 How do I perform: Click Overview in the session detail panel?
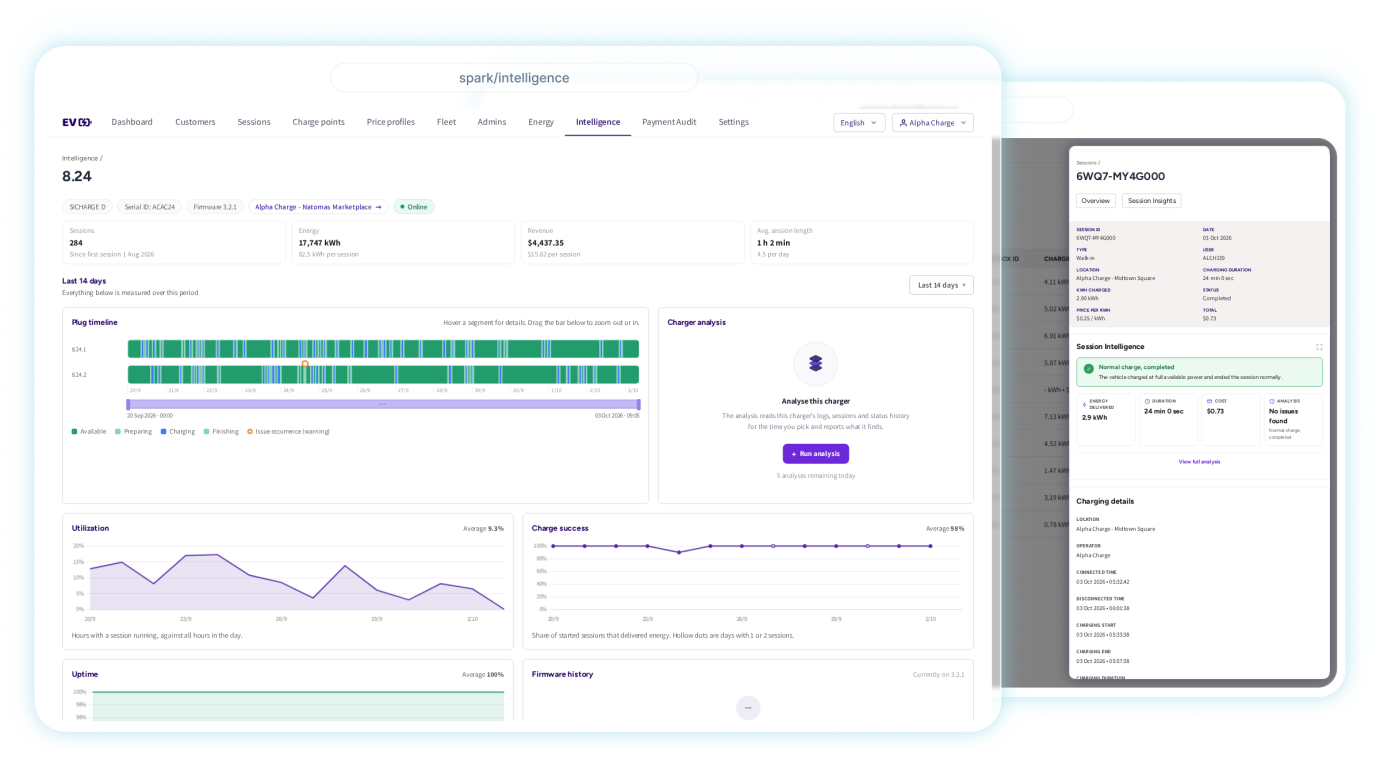[x=1096, y=201]
